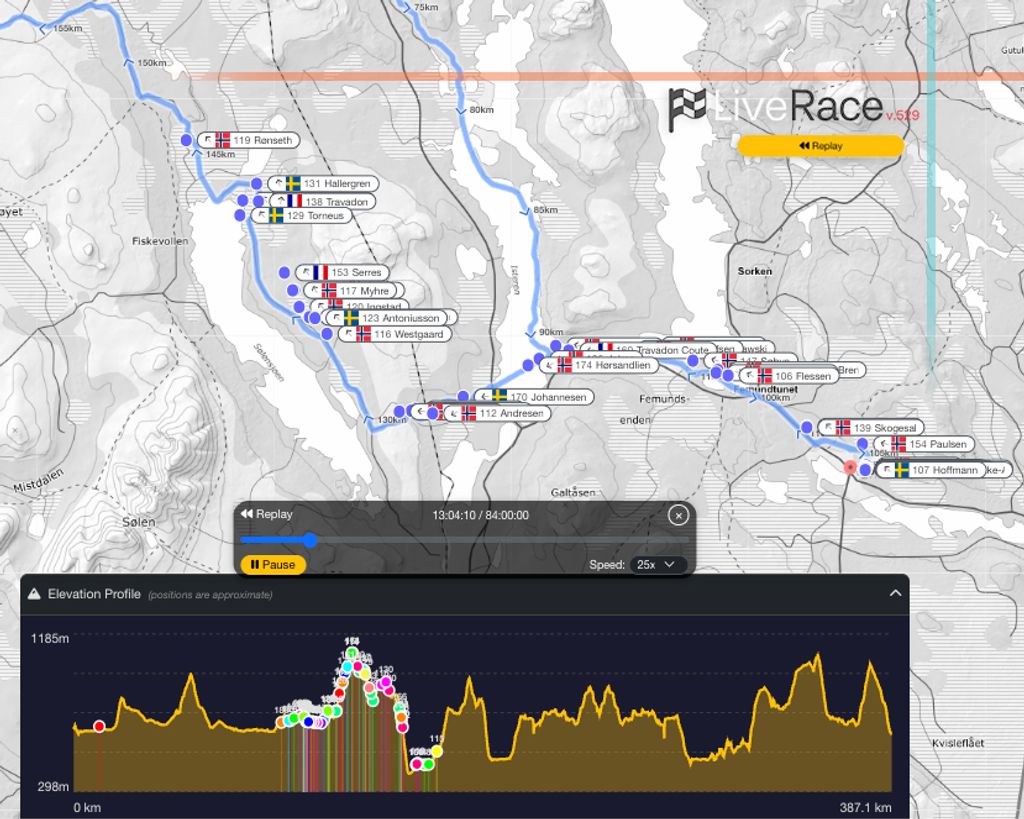The height and width of the screenshot is (819, 1024).
Task: Pause the replay playback
Action: point(273,565)
